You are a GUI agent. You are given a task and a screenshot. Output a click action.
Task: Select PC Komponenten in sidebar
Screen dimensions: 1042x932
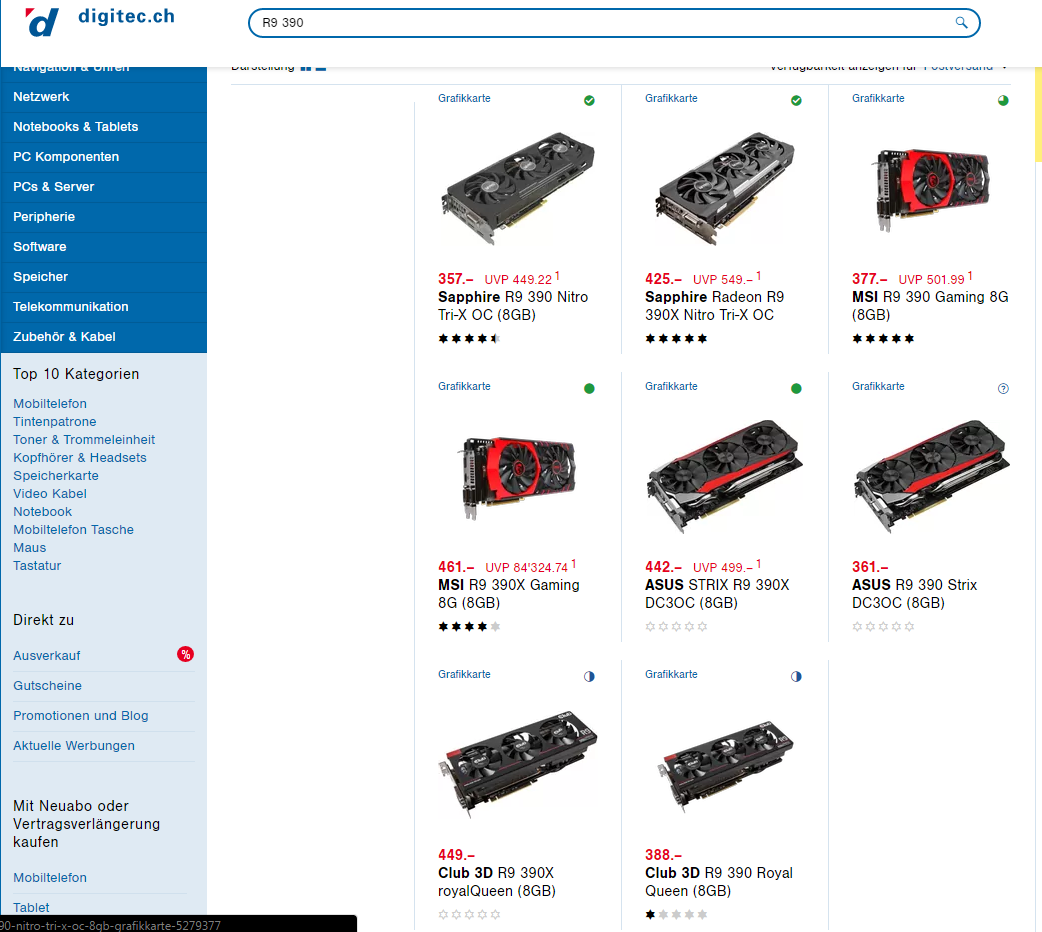[x=104, y=157]
